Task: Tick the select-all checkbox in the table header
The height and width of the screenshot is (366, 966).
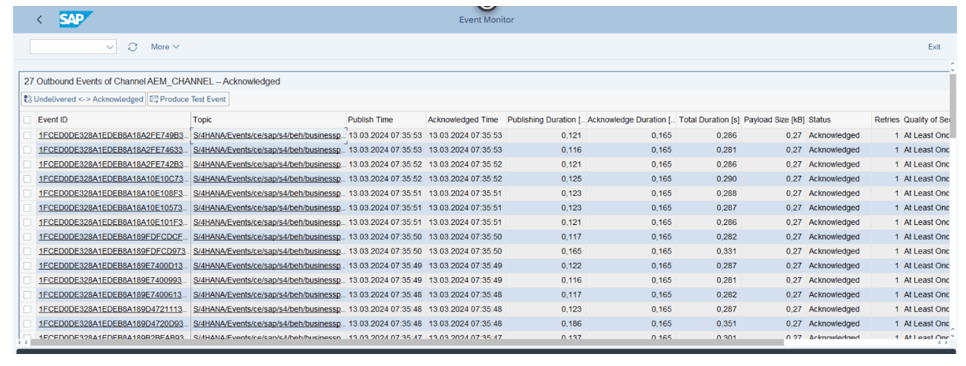Action: pos(27,120)
